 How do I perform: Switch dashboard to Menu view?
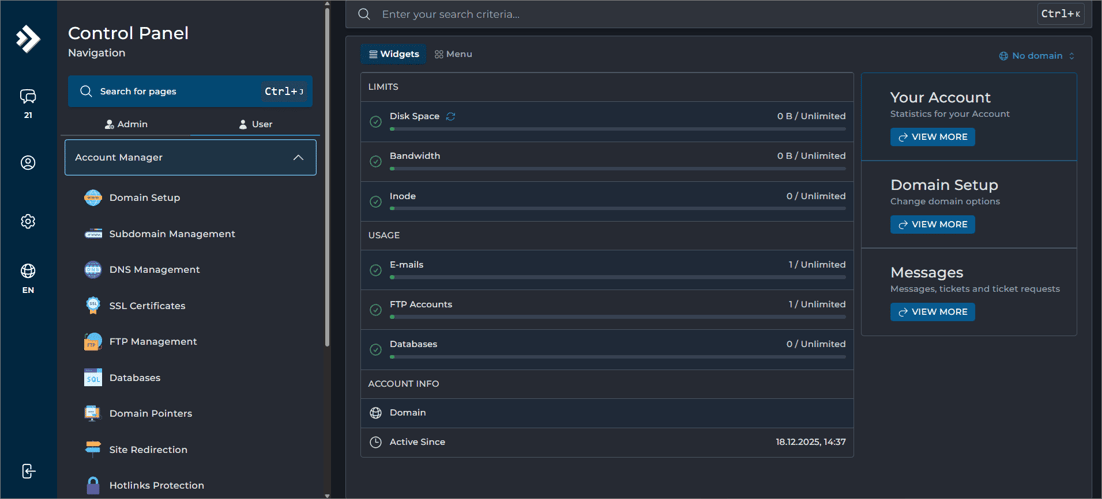(x=454, y=54)
